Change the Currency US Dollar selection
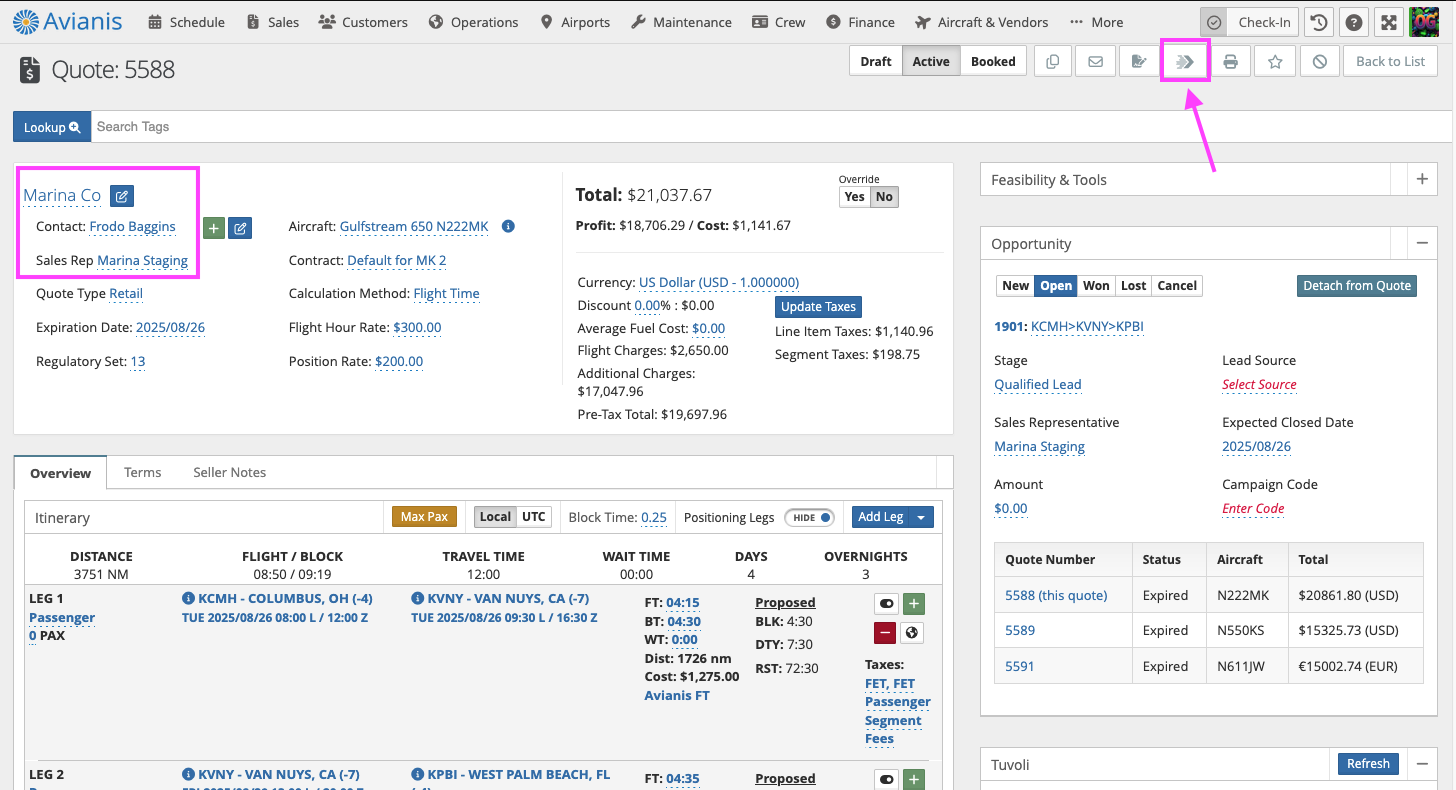 pyautogui.click(x=719, y=283)
